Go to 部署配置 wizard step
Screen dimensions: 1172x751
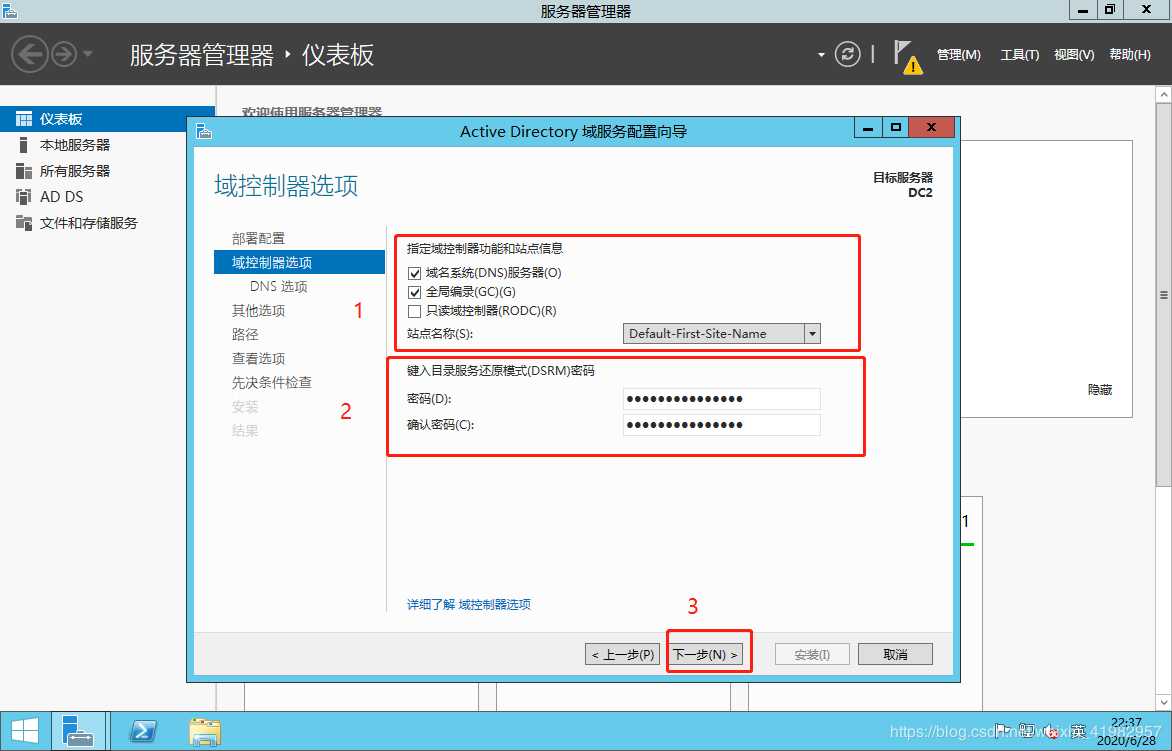pyautogui.click(x=258, y=238)
